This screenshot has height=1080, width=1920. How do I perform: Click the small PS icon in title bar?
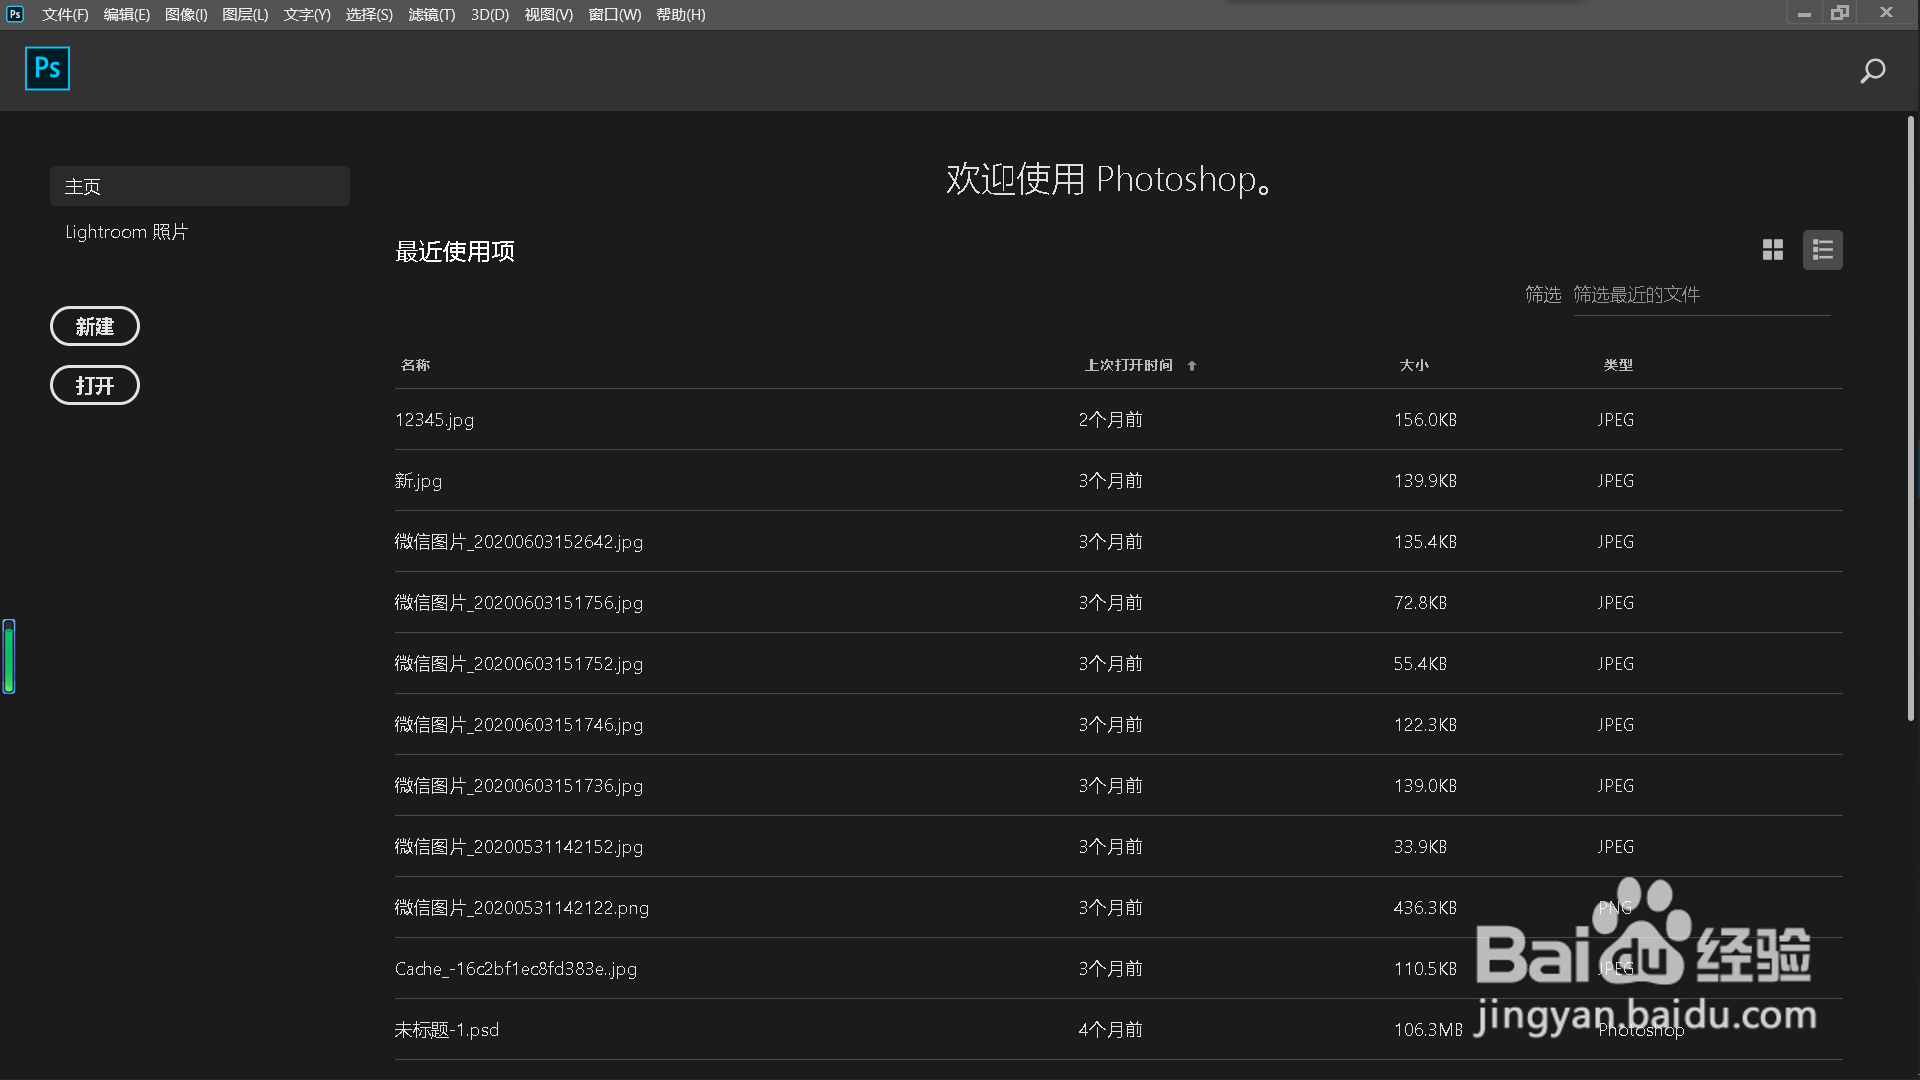pyautogui.click(x=13, y=14)
